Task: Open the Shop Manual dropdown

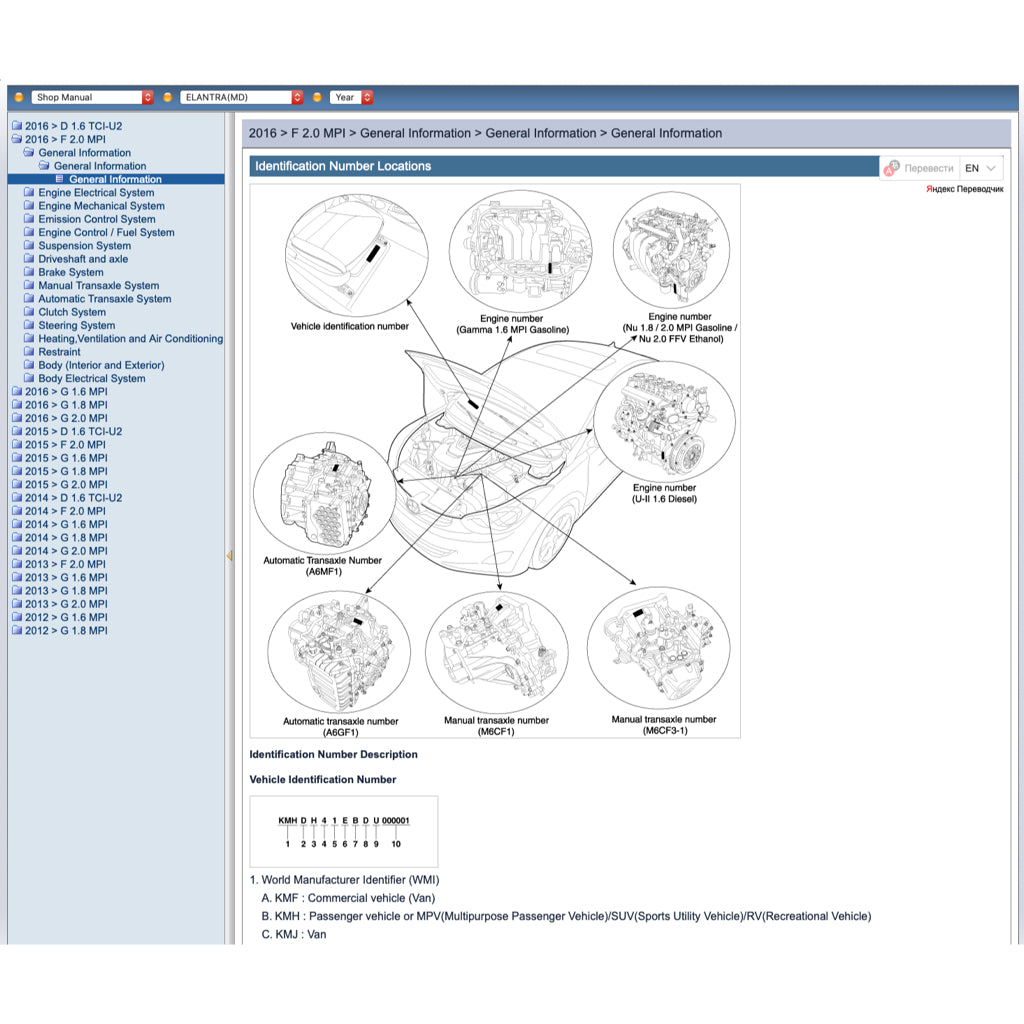Action: 92,97
